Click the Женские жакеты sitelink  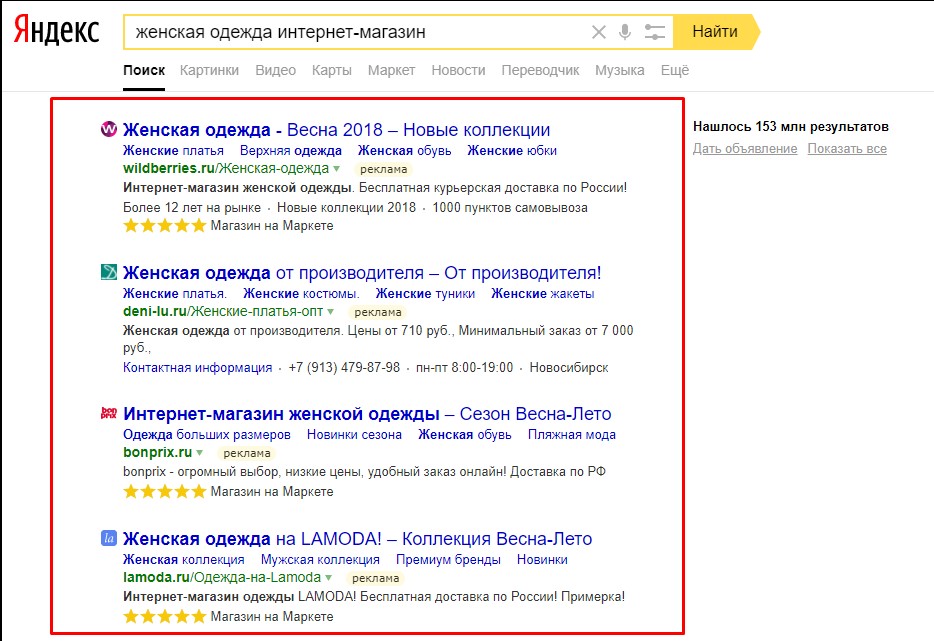(x=543, y=294)
